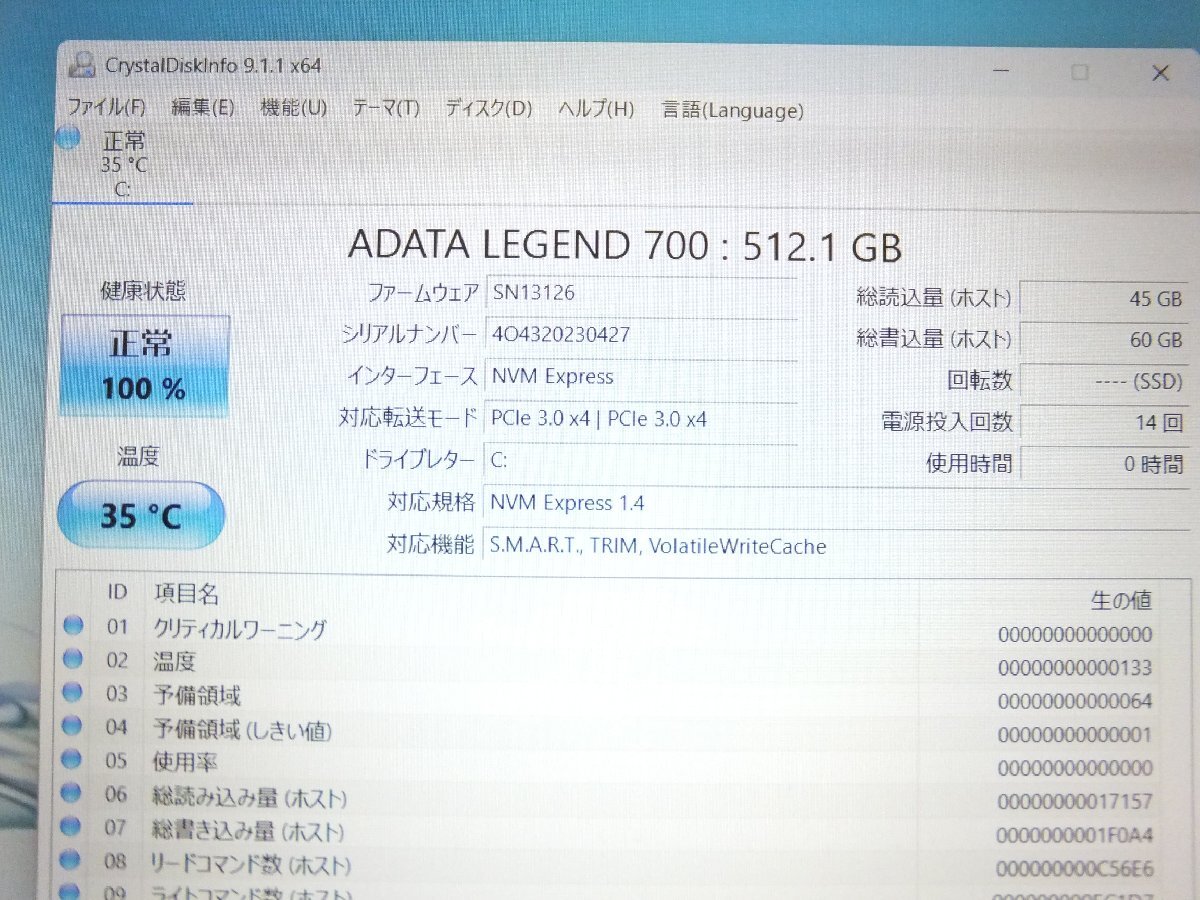Open the テーマ(T) menu
Viewport: 1200px width, 900px height.
(386, 109)
